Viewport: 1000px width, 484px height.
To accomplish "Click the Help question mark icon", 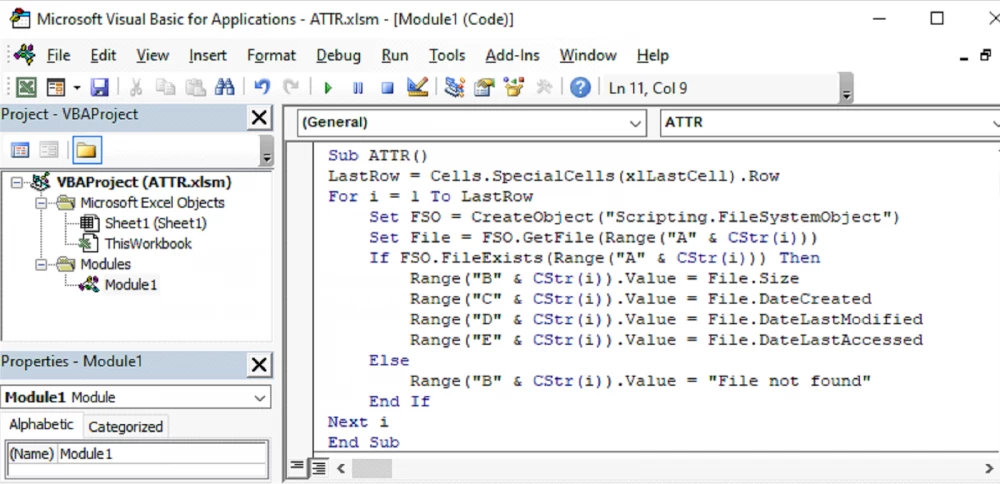I will pyautogui.click(x=580, y=88).
